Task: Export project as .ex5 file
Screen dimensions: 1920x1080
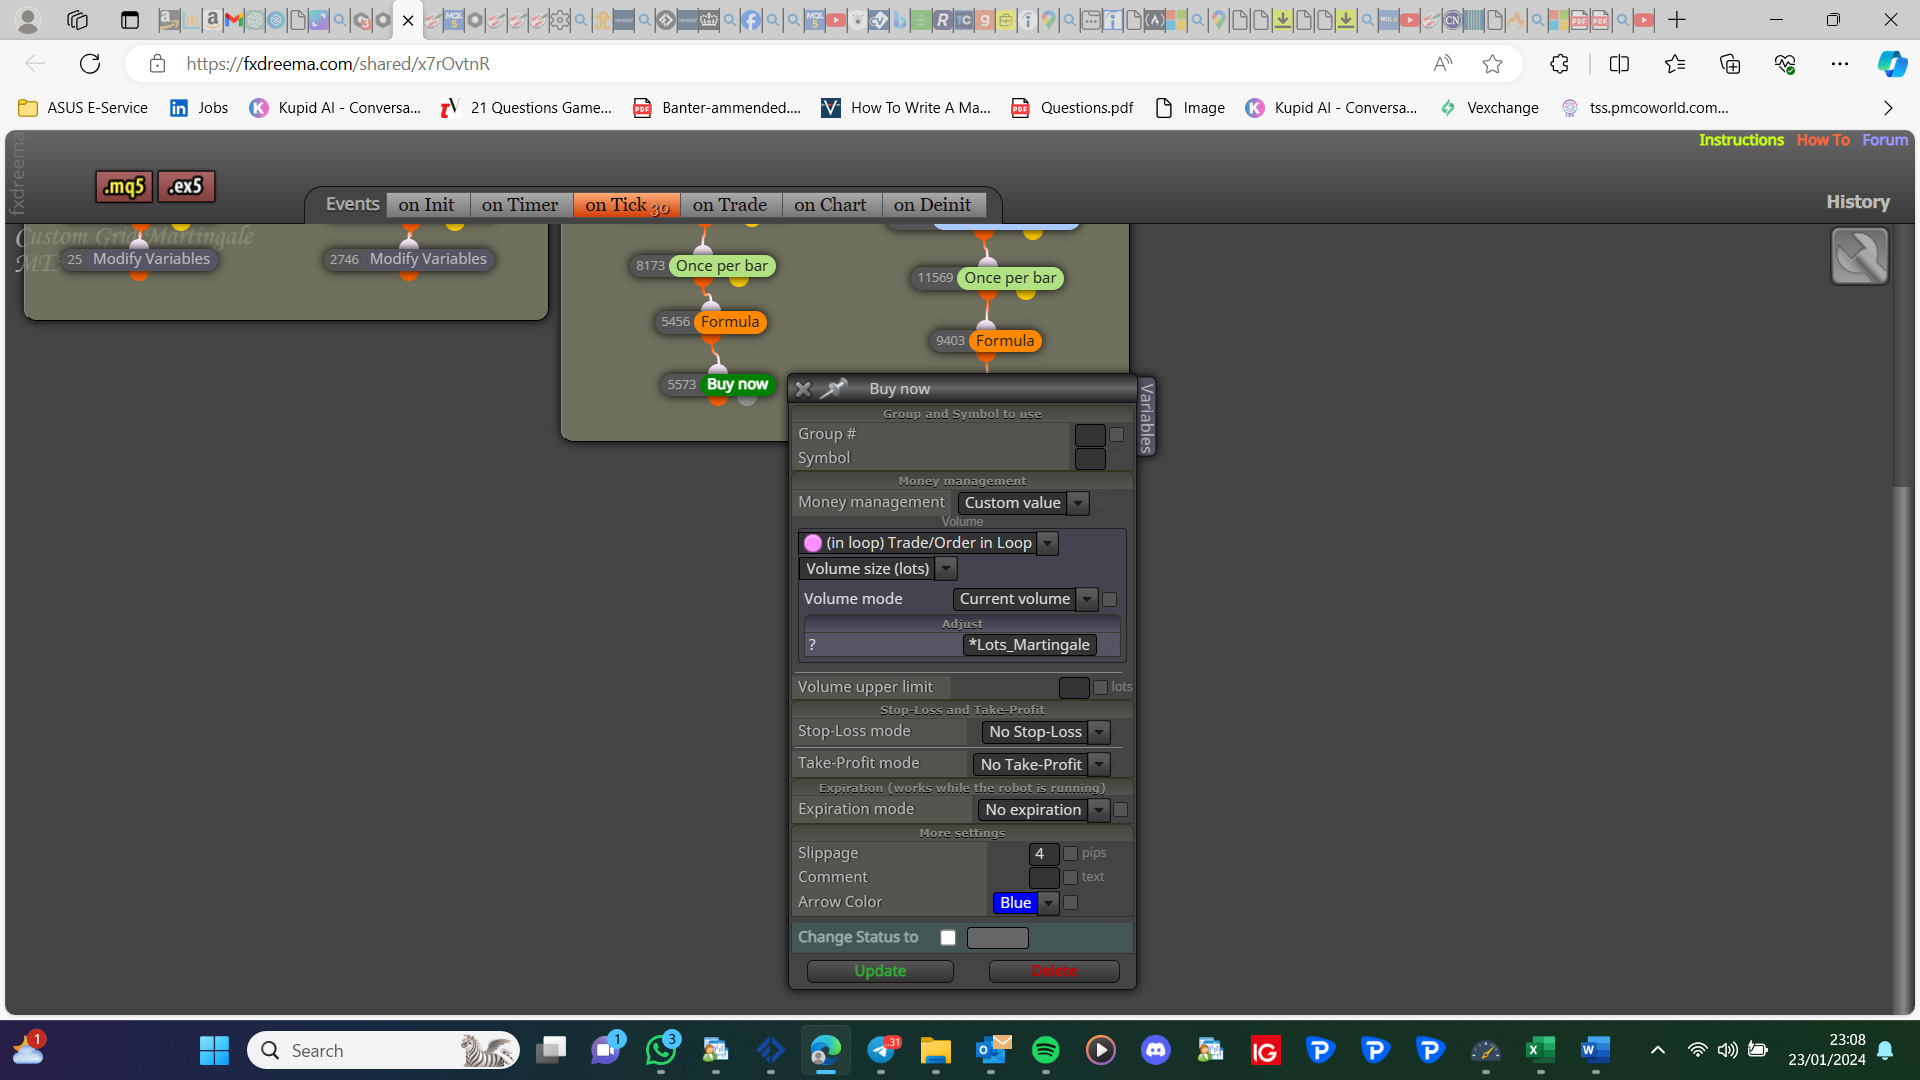Action: pos(186,186)
